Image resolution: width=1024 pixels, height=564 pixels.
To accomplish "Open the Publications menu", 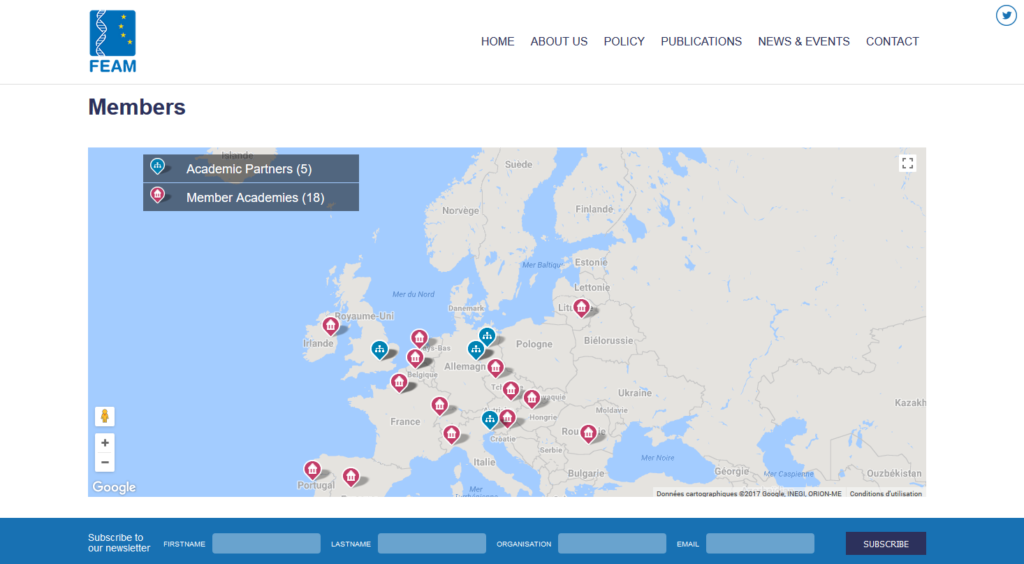I will (x=701, y=42).
